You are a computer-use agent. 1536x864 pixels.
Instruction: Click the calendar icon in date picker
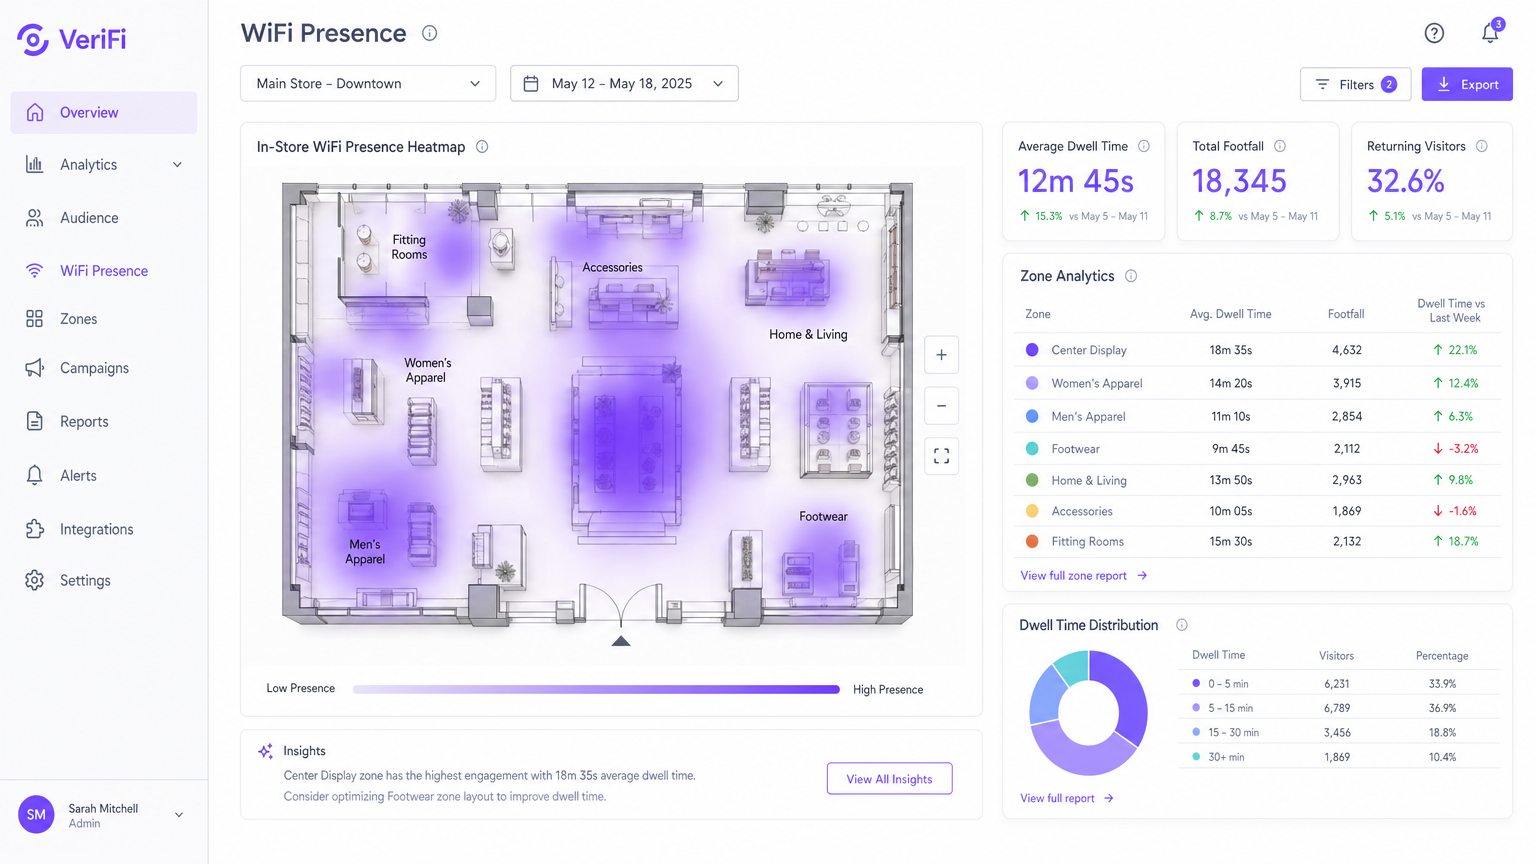[x=531, y=83]
